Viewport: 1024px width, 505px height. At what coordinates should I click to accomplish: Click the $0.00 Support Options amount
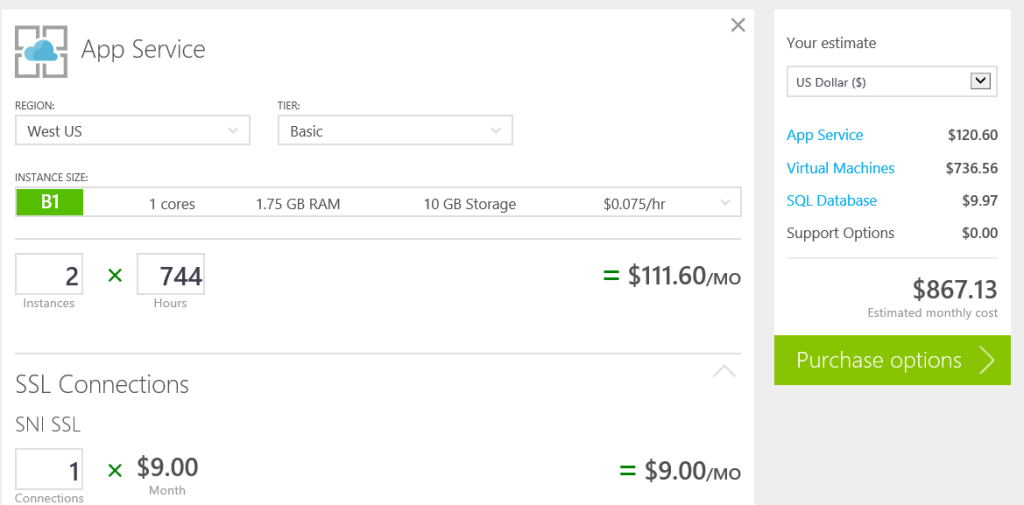click(x=980, y=233)
